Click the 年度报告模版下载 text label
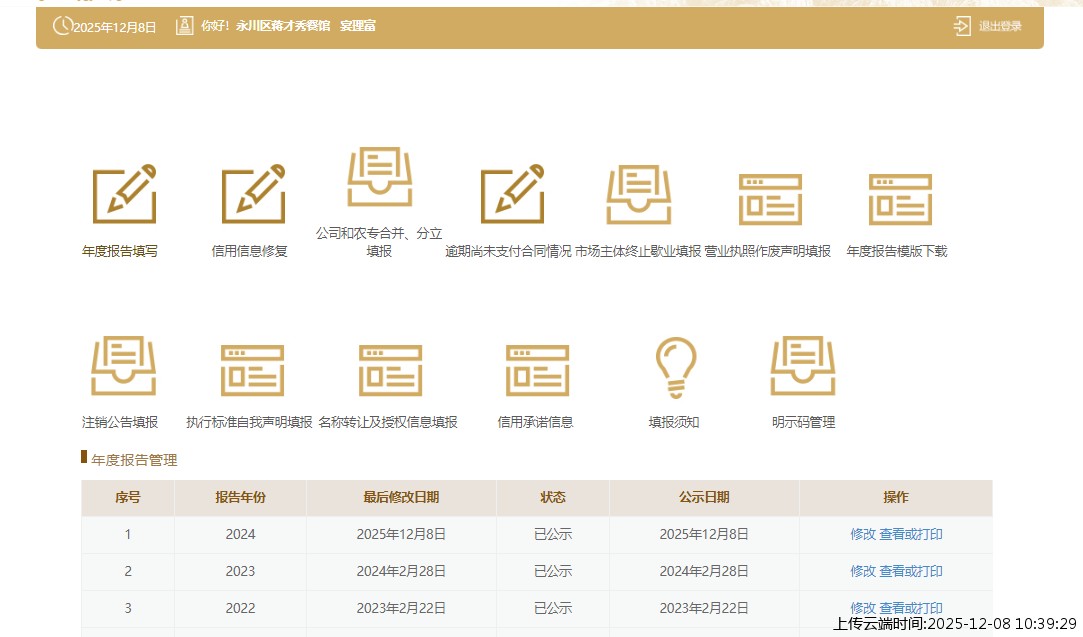1083x637 pixels. pyautogui.click(x=896, y=252)
